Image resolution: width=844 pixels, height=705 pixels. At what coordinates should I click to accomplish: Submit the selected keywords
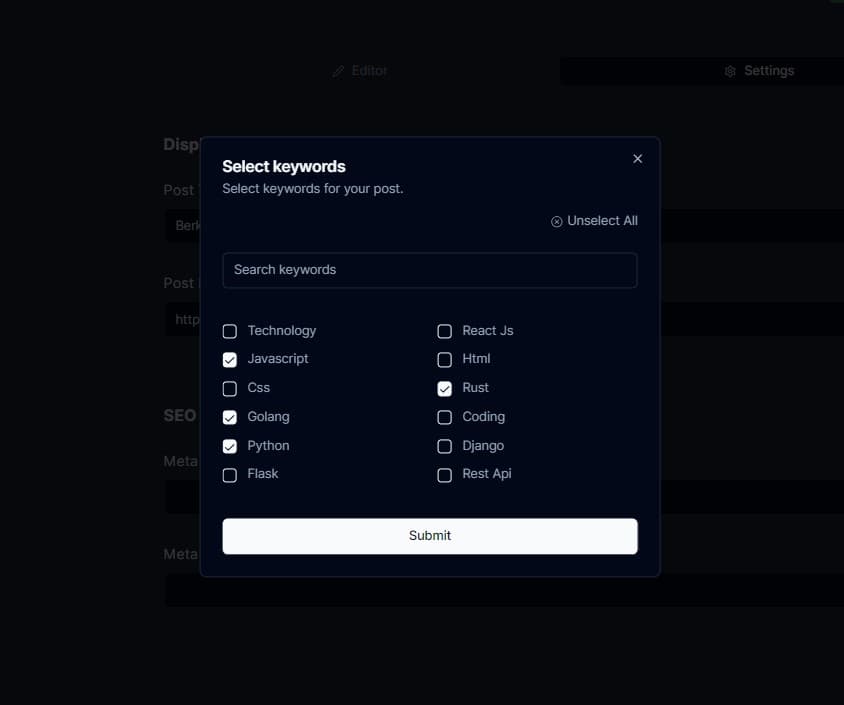tap(430, 536)
